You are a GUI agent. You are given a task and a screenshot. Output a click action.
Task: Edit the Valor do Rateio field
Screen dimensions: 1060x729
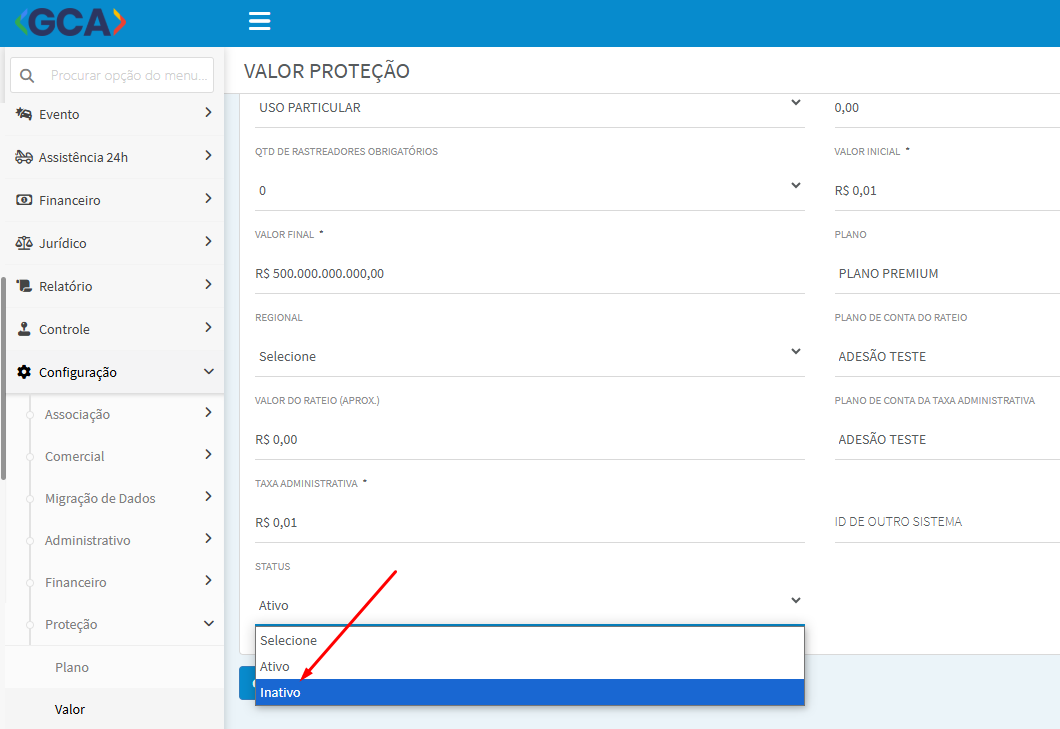point(529,440)
